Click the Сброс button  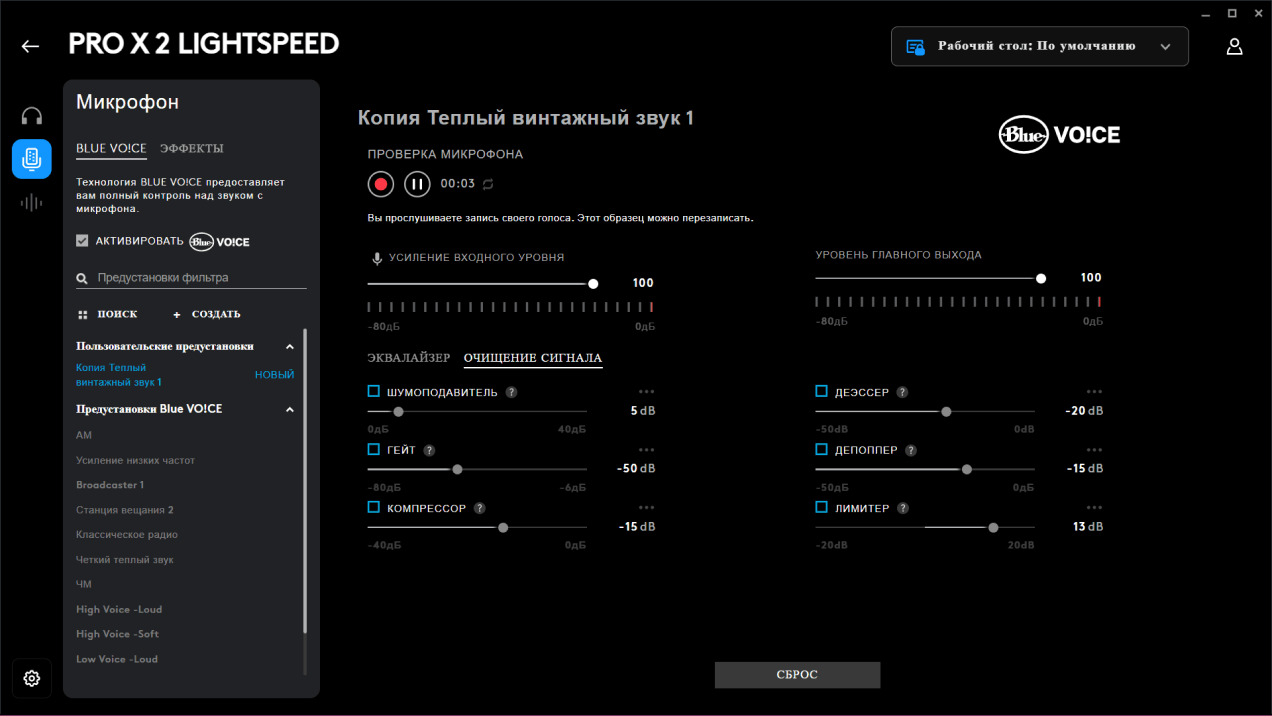click(797, 675)
